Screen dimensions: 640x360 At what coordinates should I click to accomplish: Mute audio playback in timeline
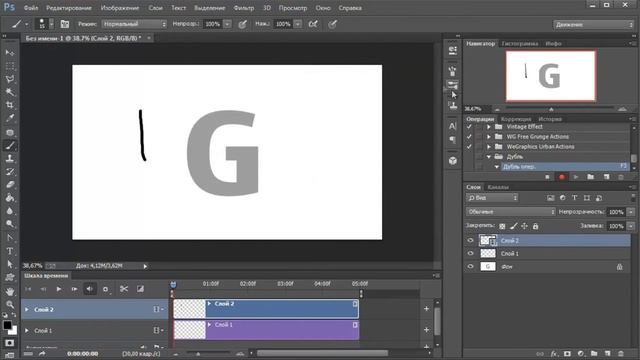coord(89,289)
